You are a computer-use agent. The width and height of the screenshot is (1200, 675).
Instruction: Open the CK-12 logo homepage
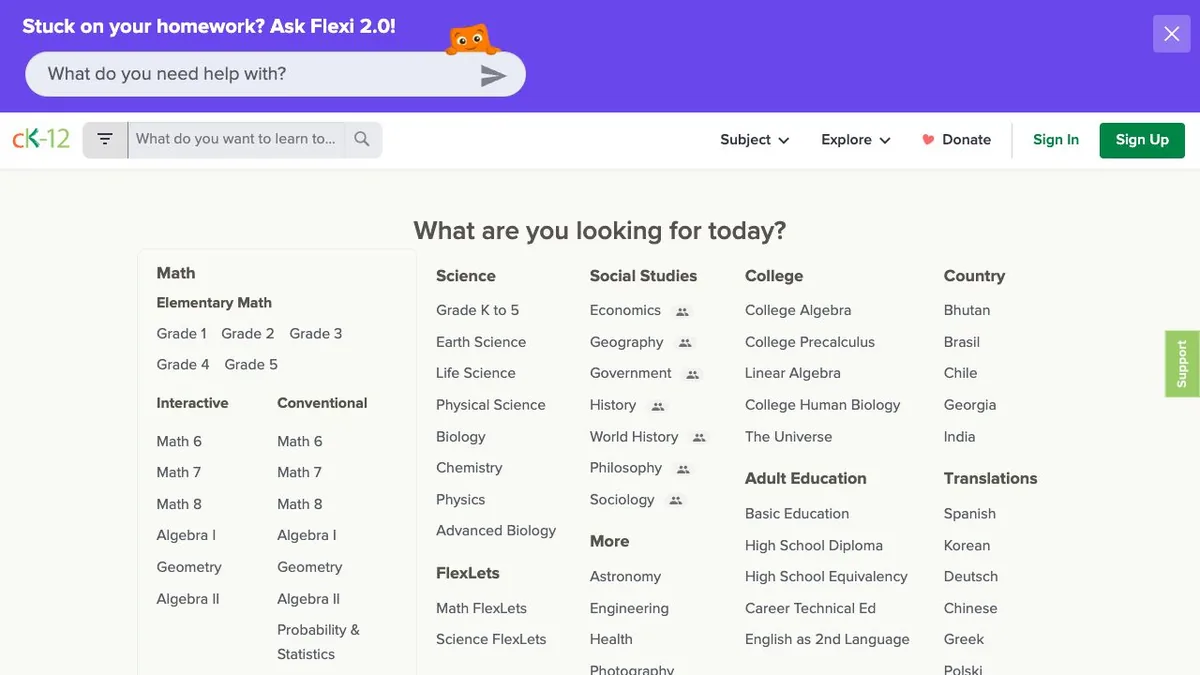(41, 139)
